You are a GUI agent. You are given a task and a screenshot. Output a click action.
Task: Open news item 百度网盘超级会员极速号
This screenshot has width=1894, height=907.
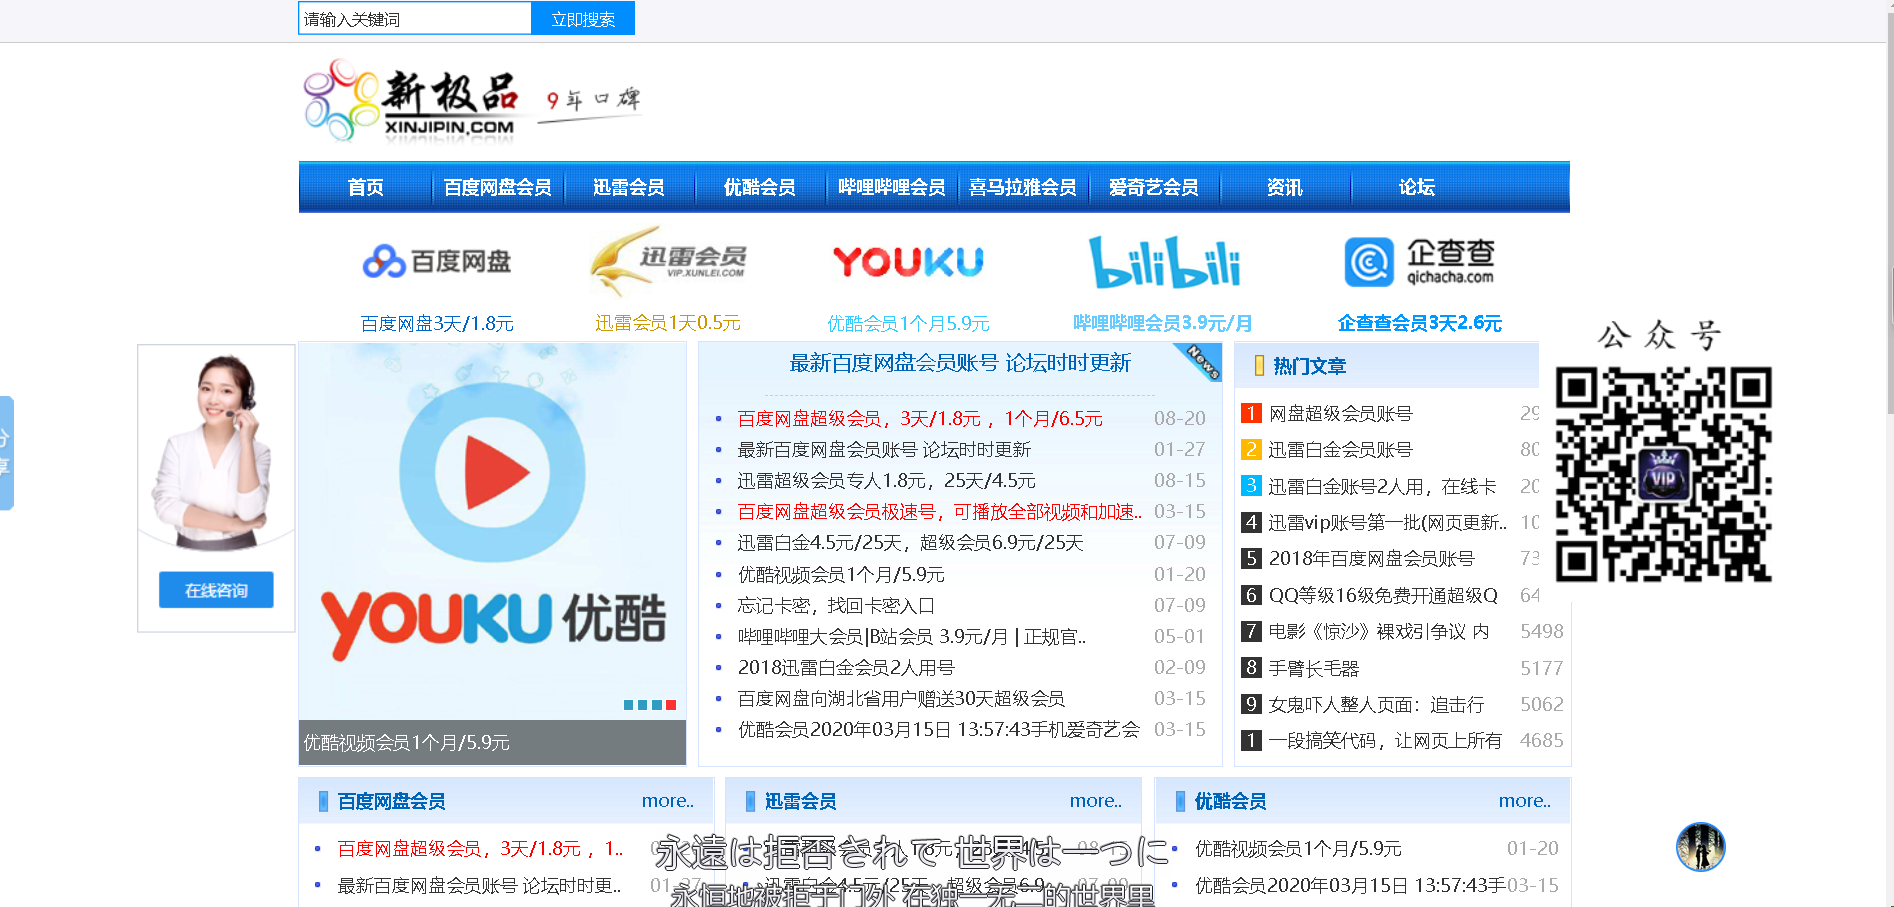pos(939,511)
